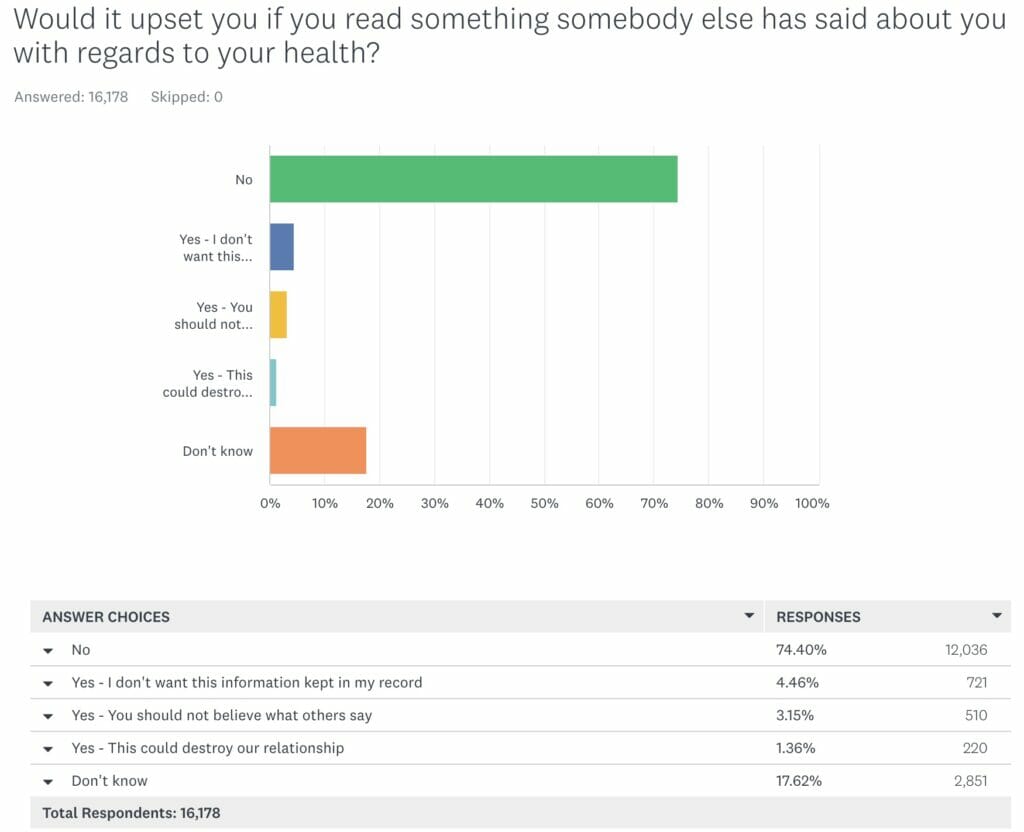Select the 2,851 response count cell
Viewport: 1024px width, 832px height.
click(x=966, y=781)
